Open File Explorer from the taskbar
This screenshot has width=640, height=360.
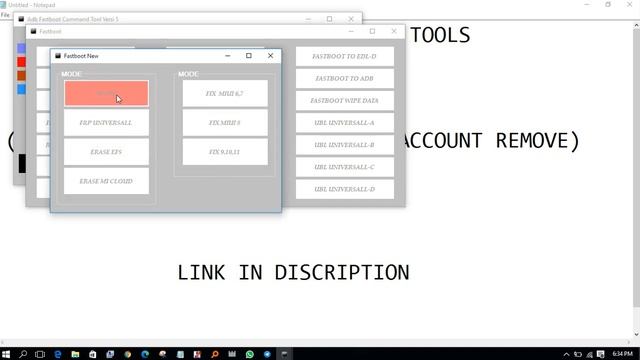[x=75, y=354]
